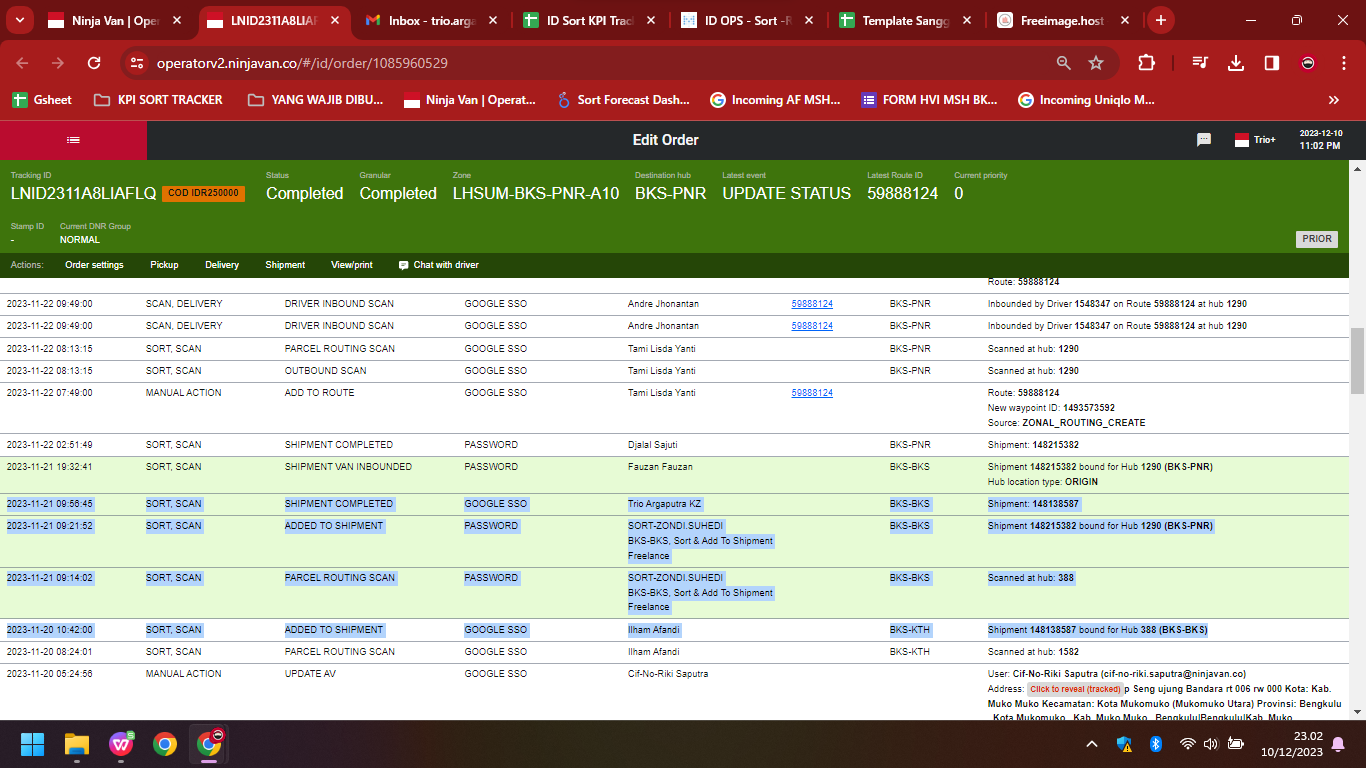Open the browser extensions puzzle icon
Viewport: 1366px width, 768px height.
[1146, 63]
